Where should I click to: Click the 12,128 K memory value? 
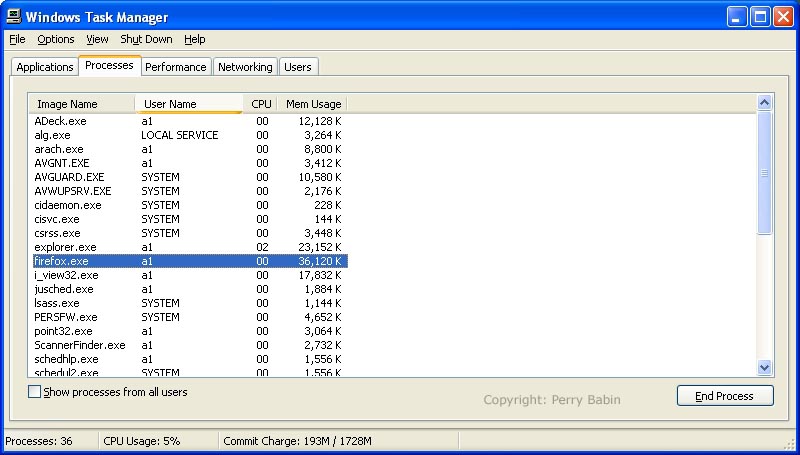pos(320,121)
